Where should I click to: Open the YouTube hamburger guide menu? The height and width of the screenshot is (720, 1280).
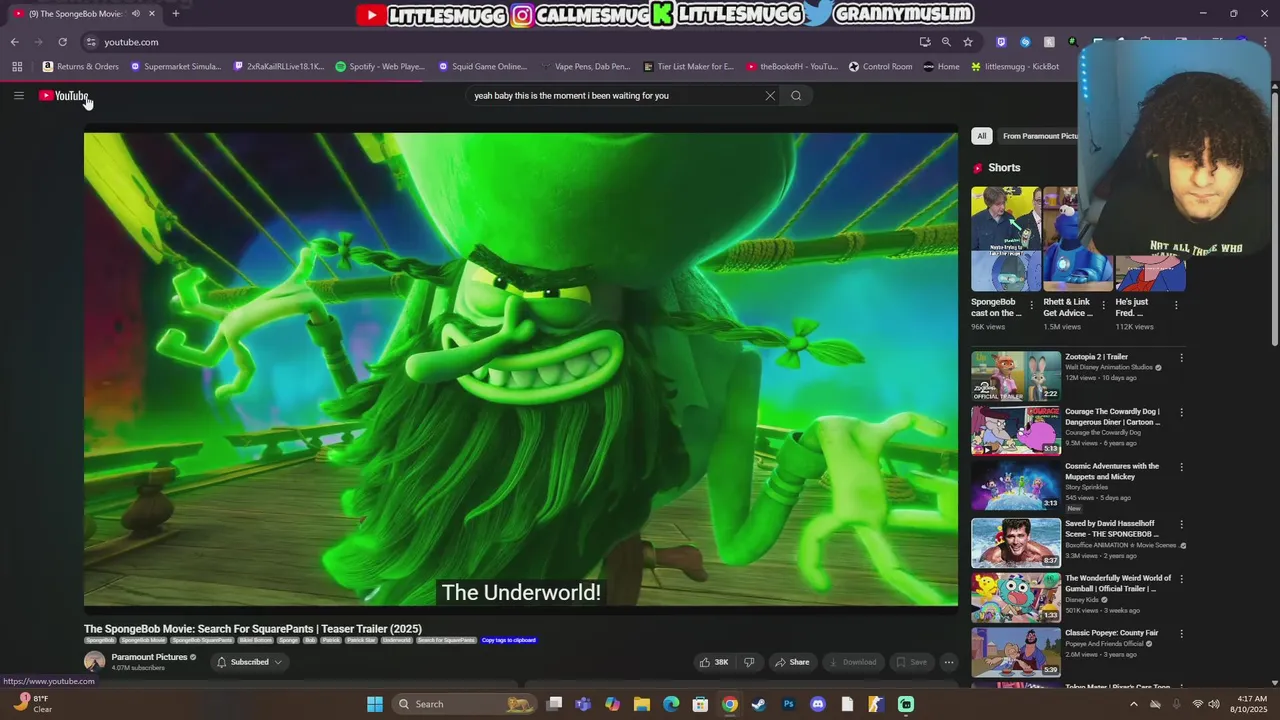pos(18,96)
